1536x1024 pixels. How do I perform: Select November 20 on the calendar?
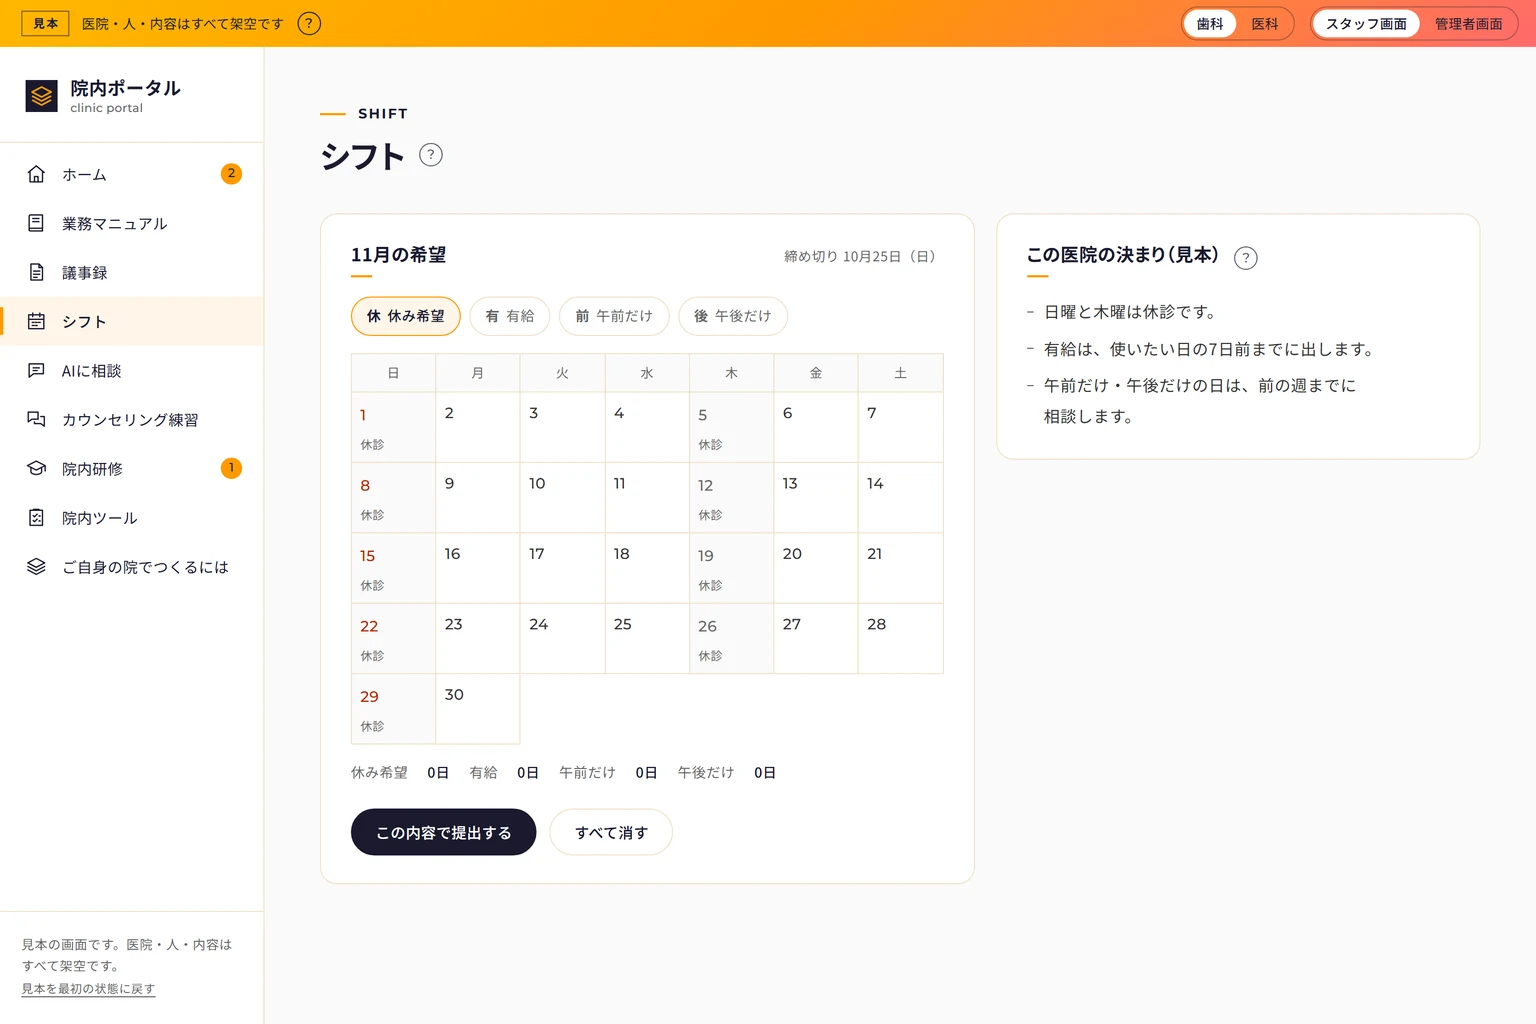point(816,568)
